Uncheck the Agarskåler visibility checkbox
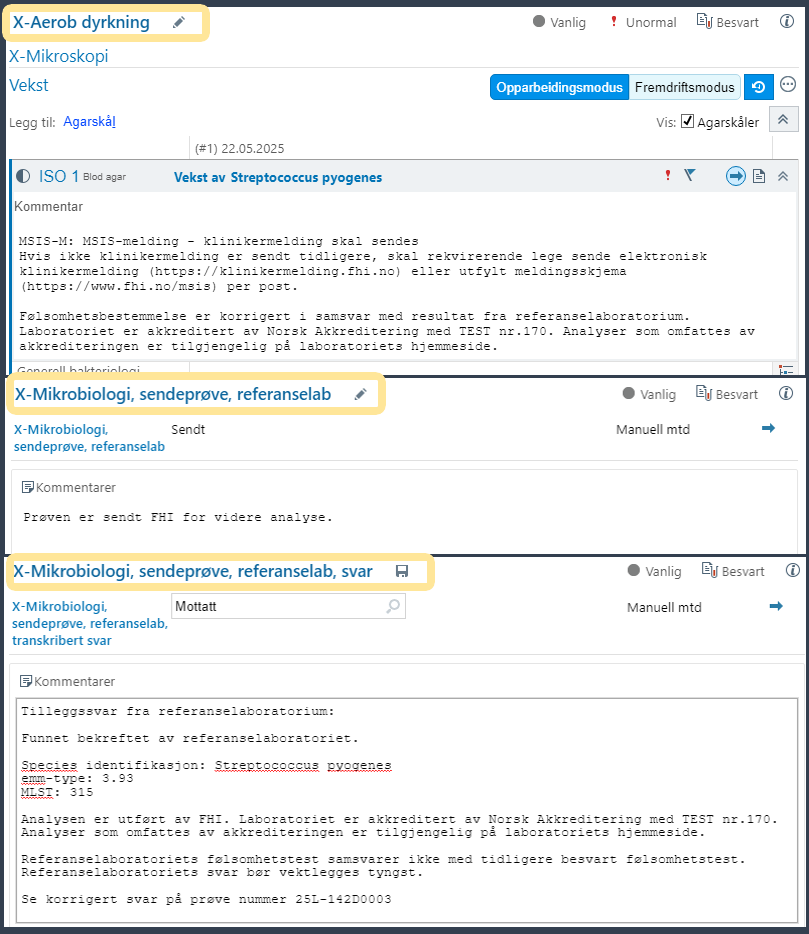The height and width of the screenshot is (934, 809). (x=687, y=121)
